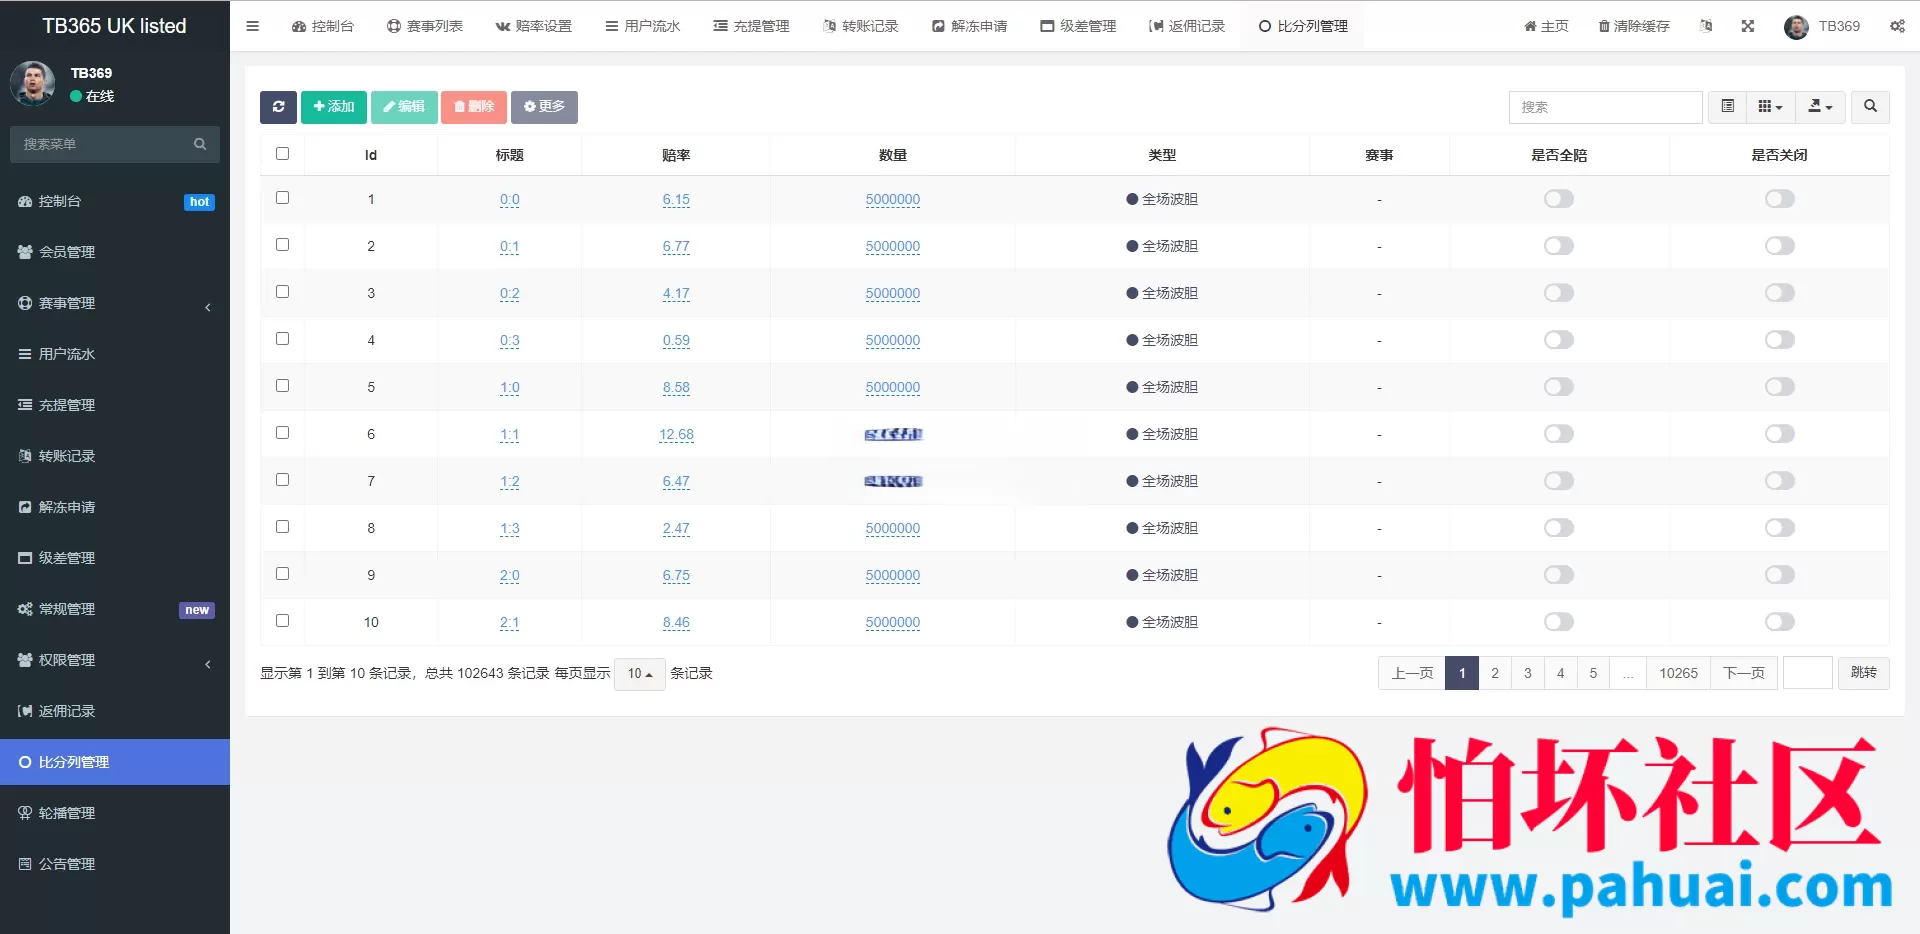Focus the page number jump input
Image resolution: width=1920 pixels, height=934 pixels.
[1808, 673]
